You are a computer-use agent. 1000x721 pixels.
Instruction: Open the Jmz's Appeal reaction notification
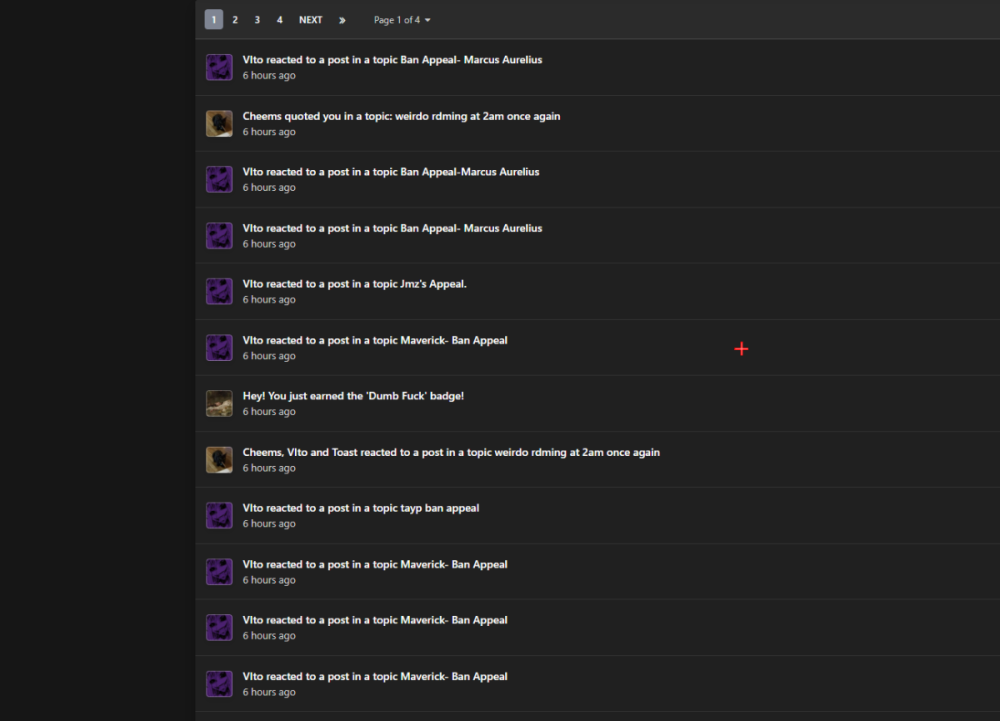[354, 284]
